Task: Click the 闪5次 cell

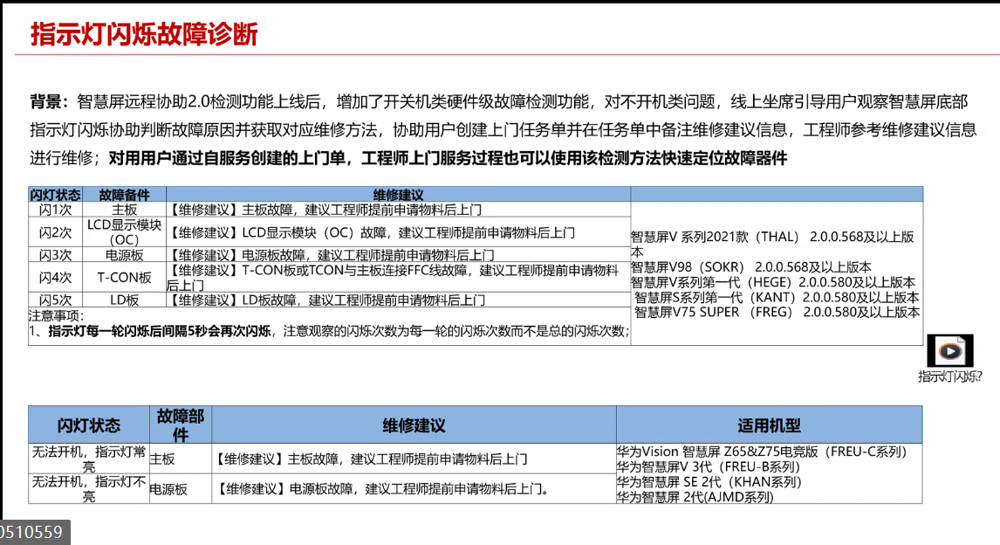Action: pyautogui.click(x=55, y=300)
